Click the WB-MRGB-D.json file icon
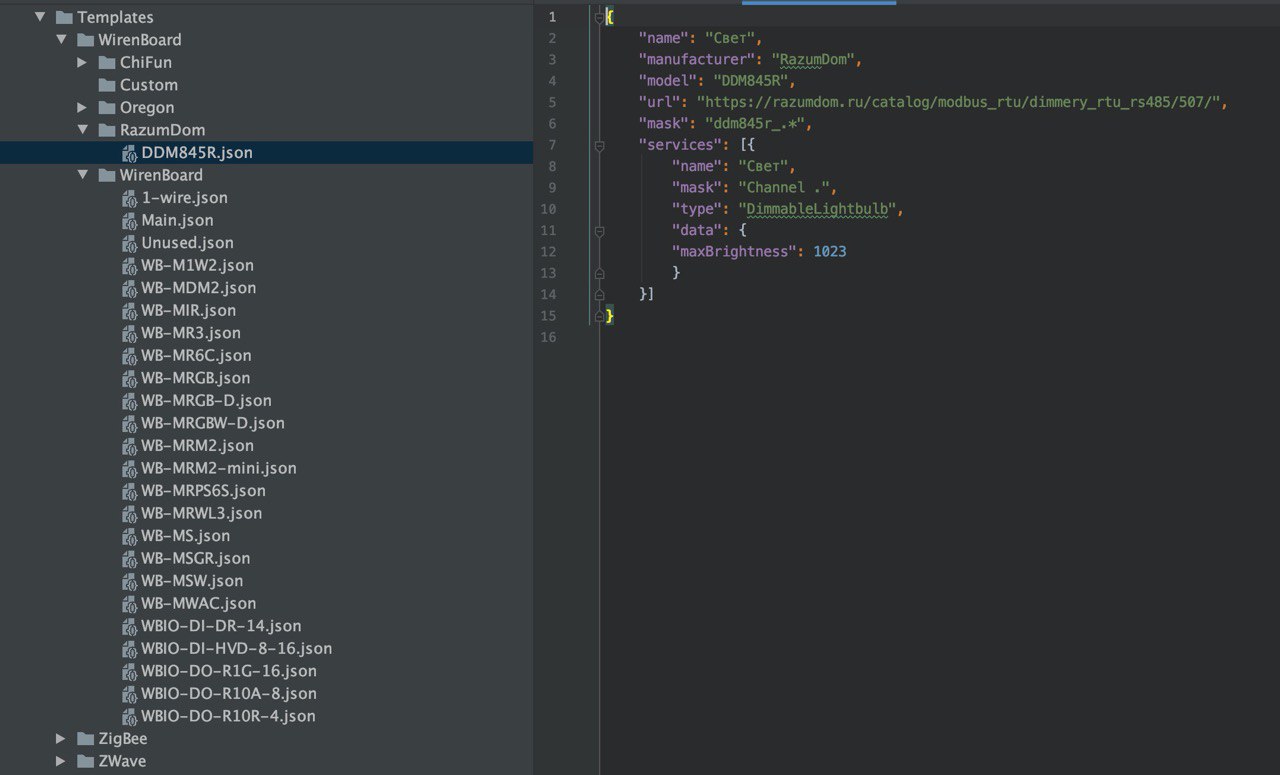The image size is (1280, 775). pos(129,400)
